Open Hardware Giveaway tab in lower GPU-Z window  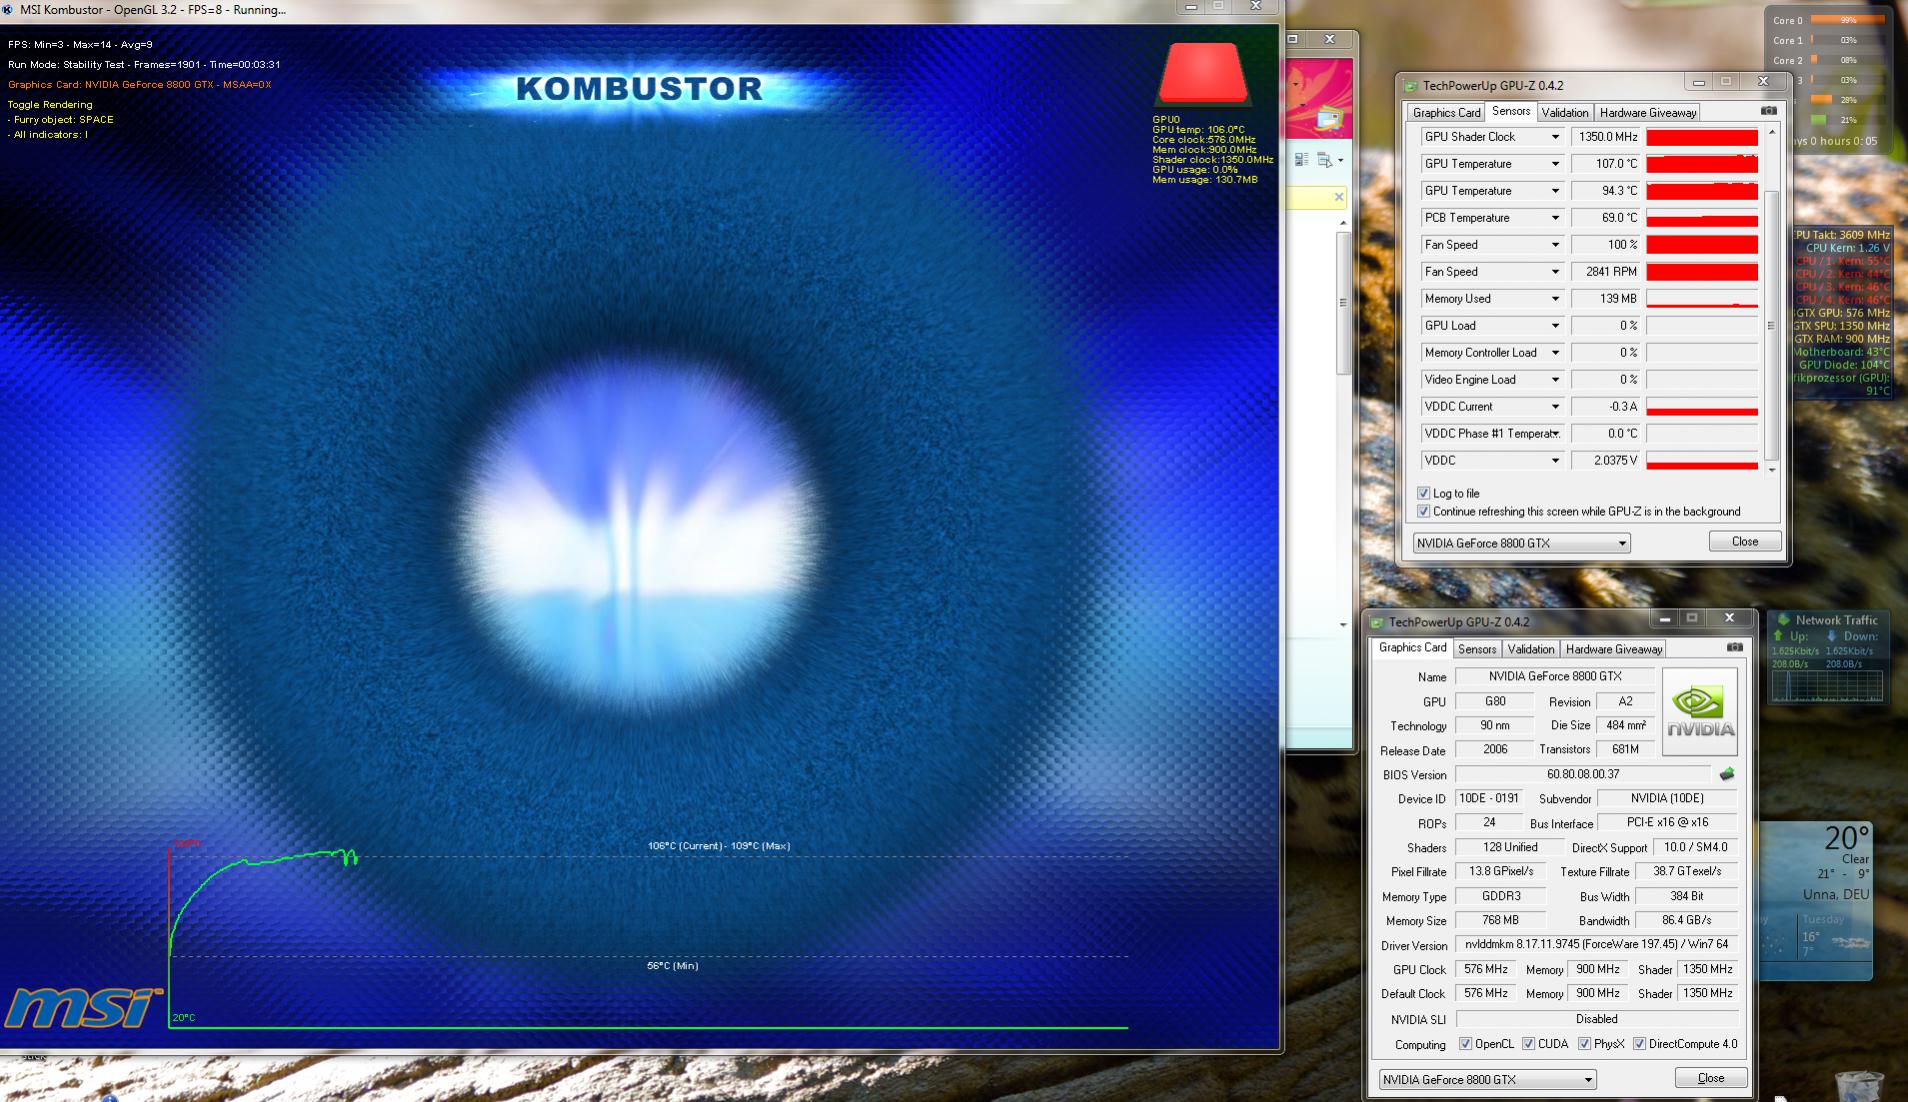1614,650
